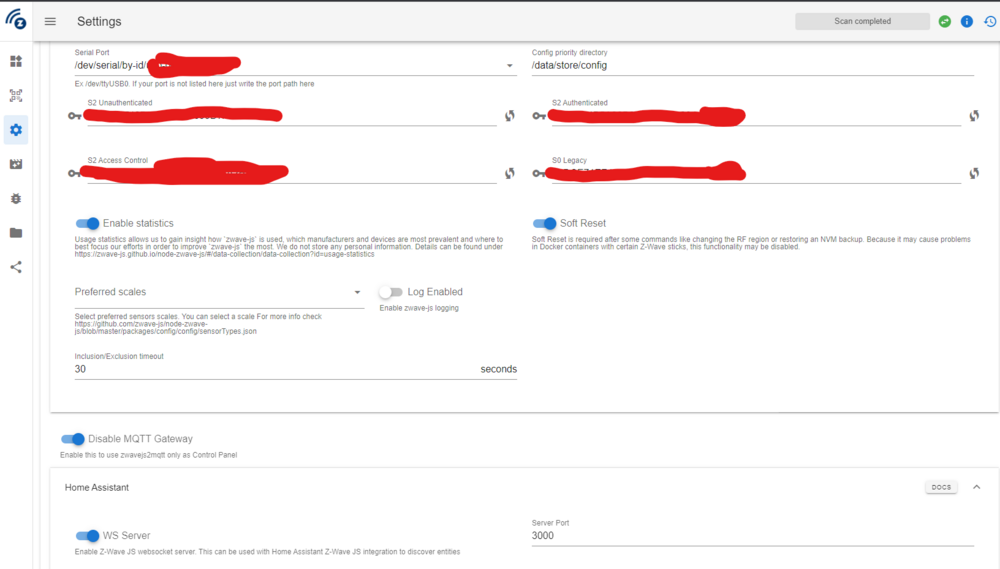This screenshot has height=569, width=1000.
Task: Open the Debug bug icon in sidebar
Action: coord(16,199)
